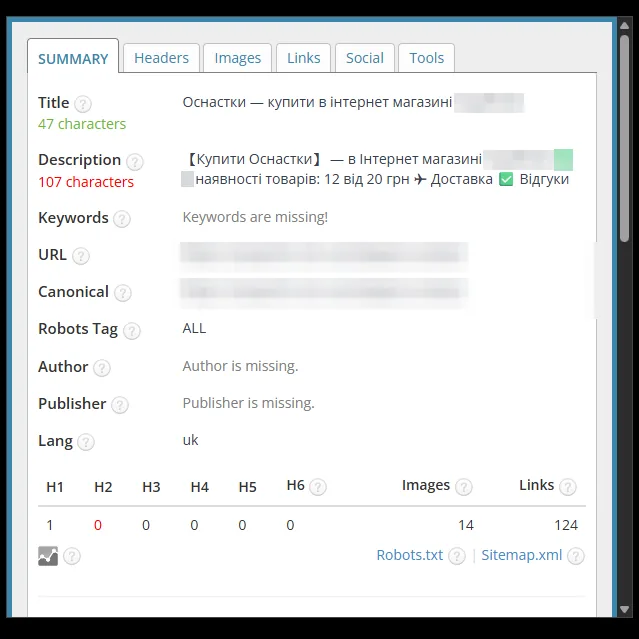Screen dimensions: 639x639
Task: Click help icon beside the chart icon
Action: [x=72, y=556]
